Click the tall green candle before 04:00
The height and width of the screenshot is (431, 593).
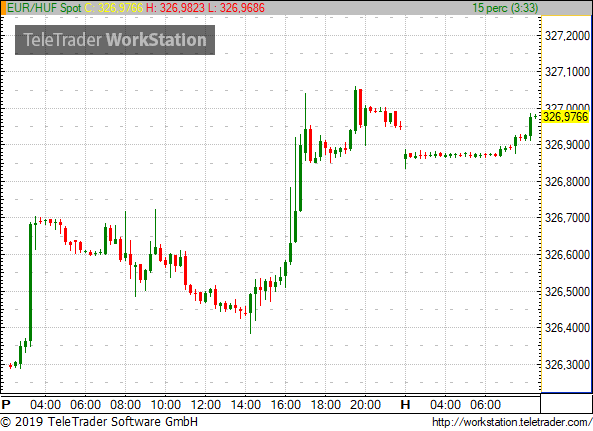pos(31,284)
